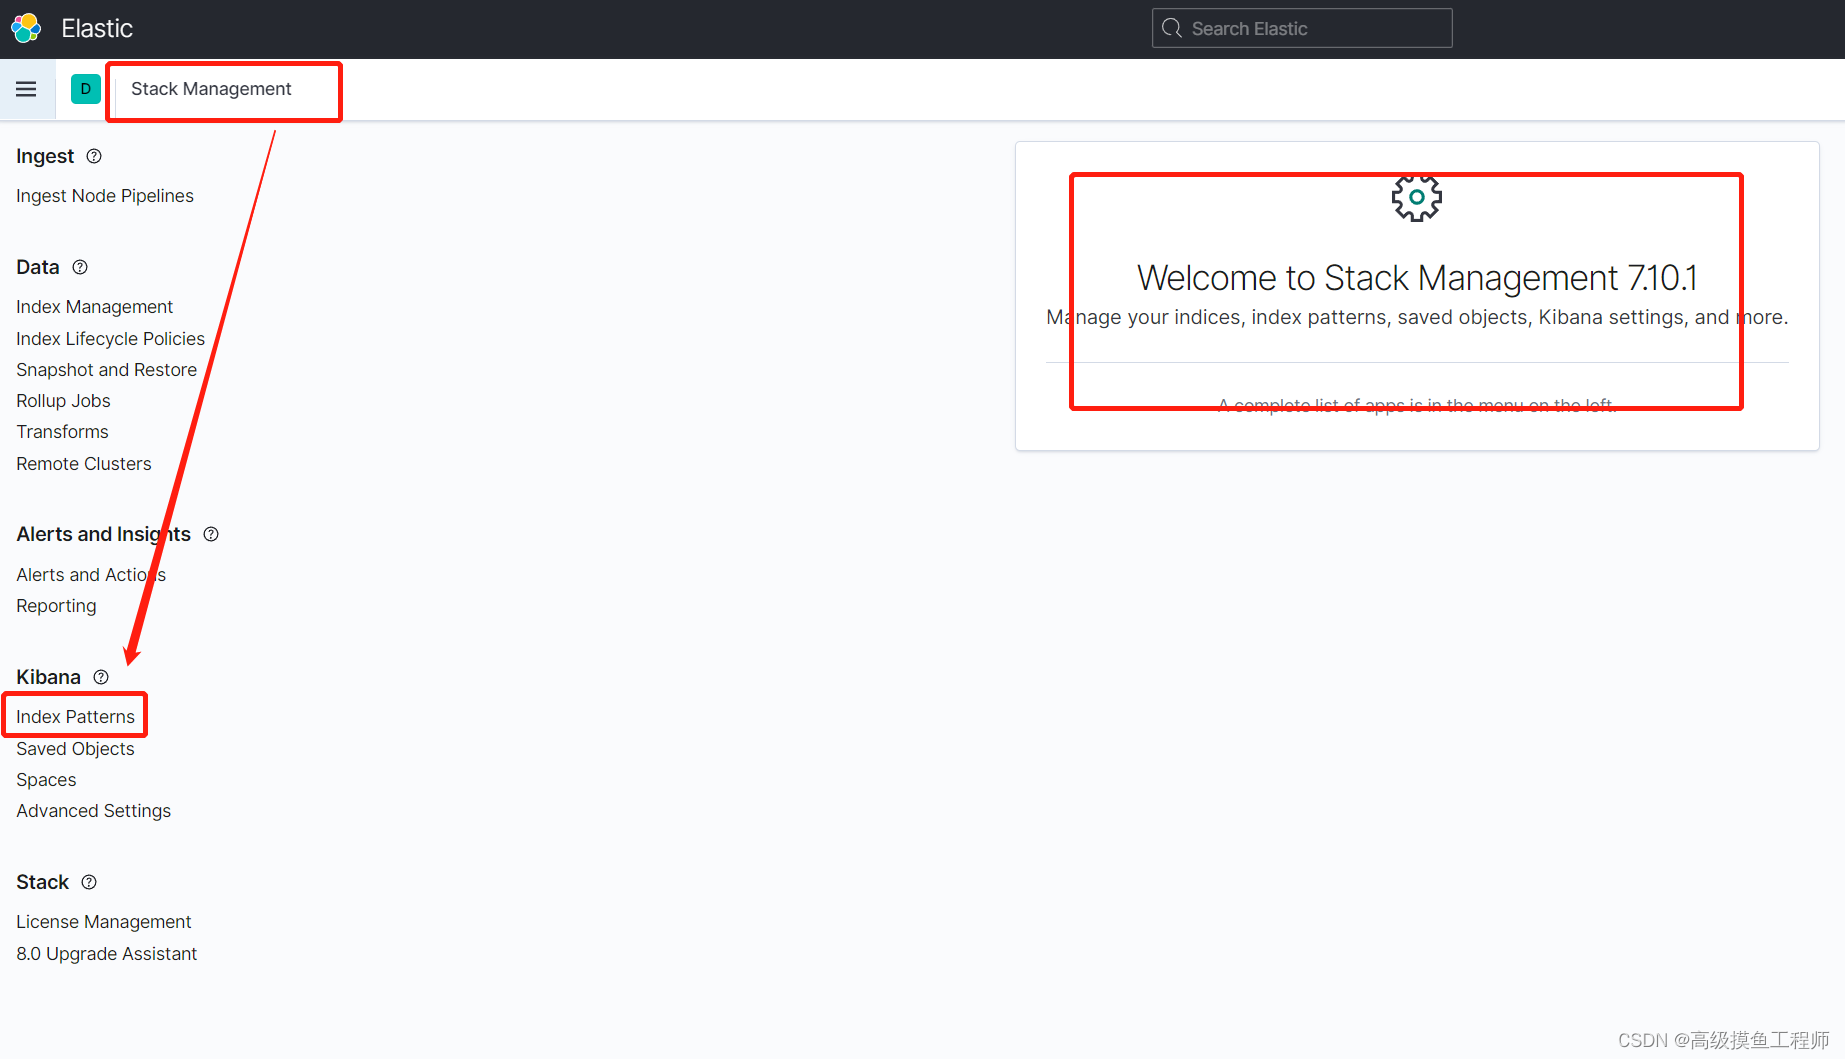Go to Reporting
Screen dimensions: 1845x1059
[56, 606]
